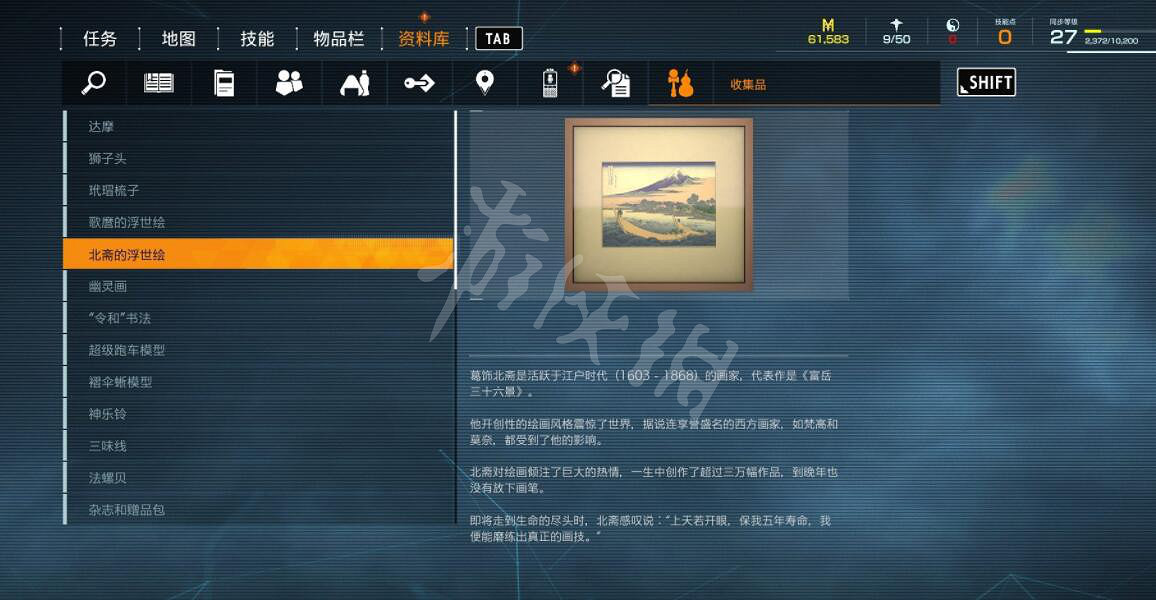Select the characters people icon

pyautogui.click(x=289, y=83)
